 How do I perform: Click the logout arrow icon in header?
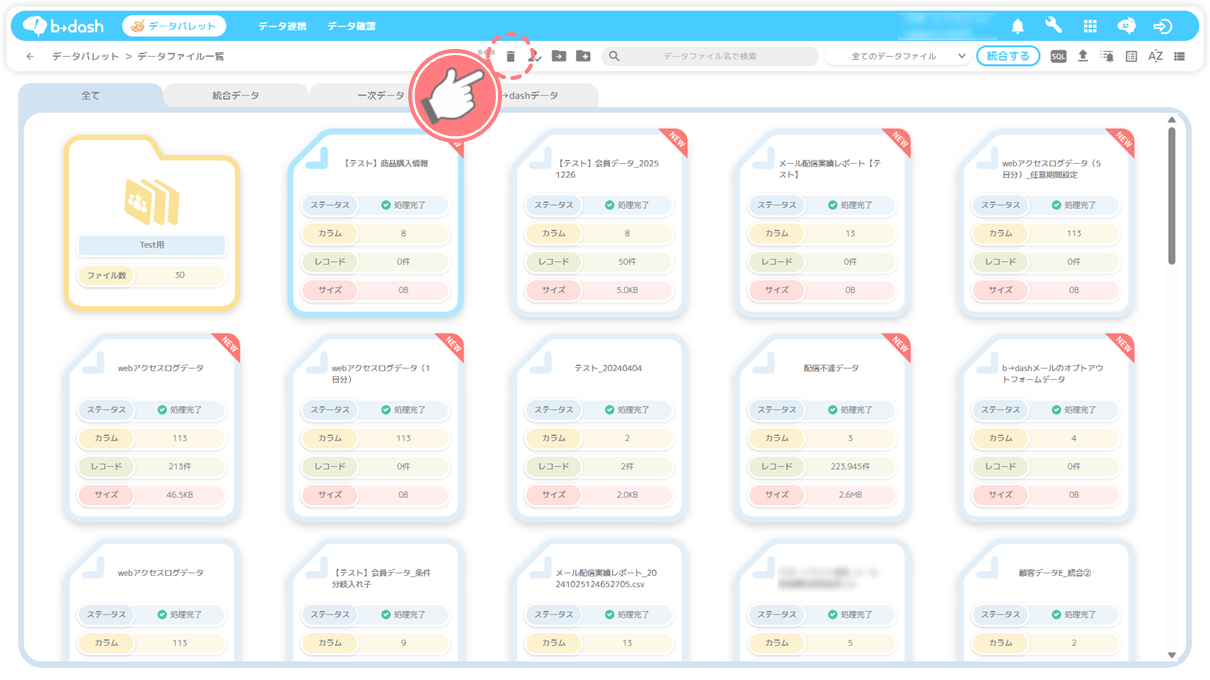pyautogui.click(x=1162, y=26)
